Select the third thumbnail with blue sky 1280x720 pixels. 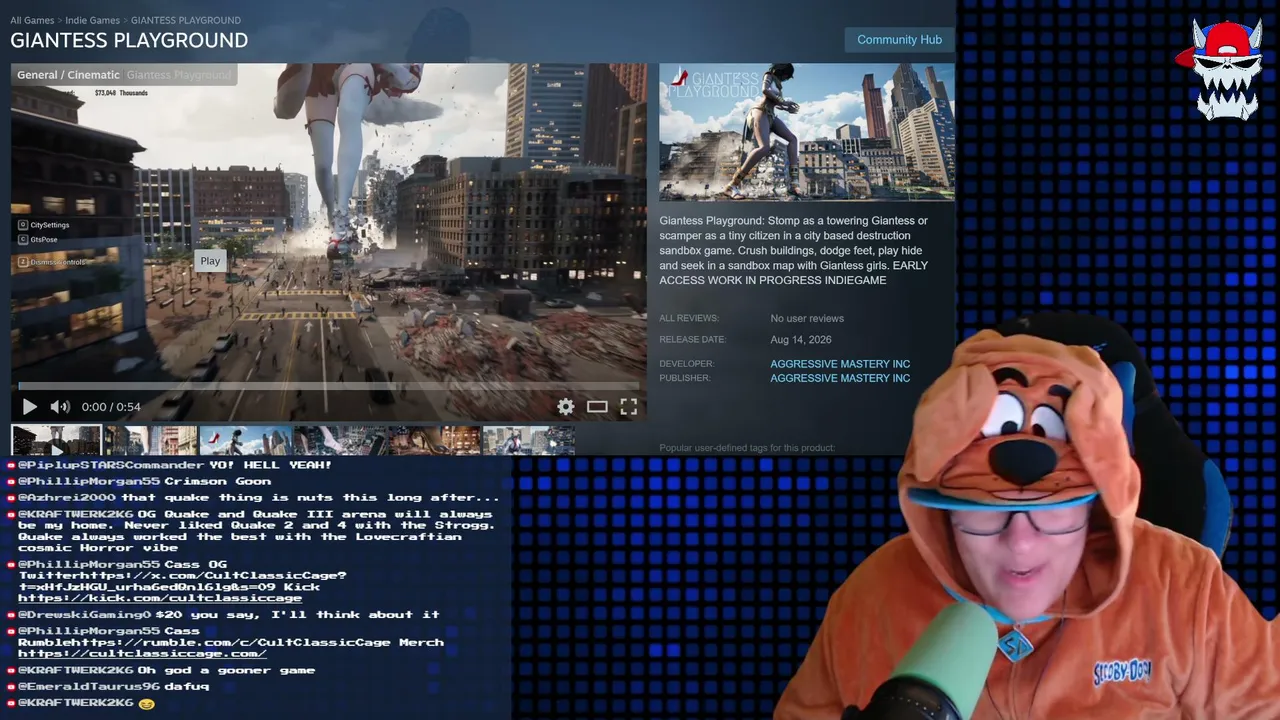click(x=245, y=440)
